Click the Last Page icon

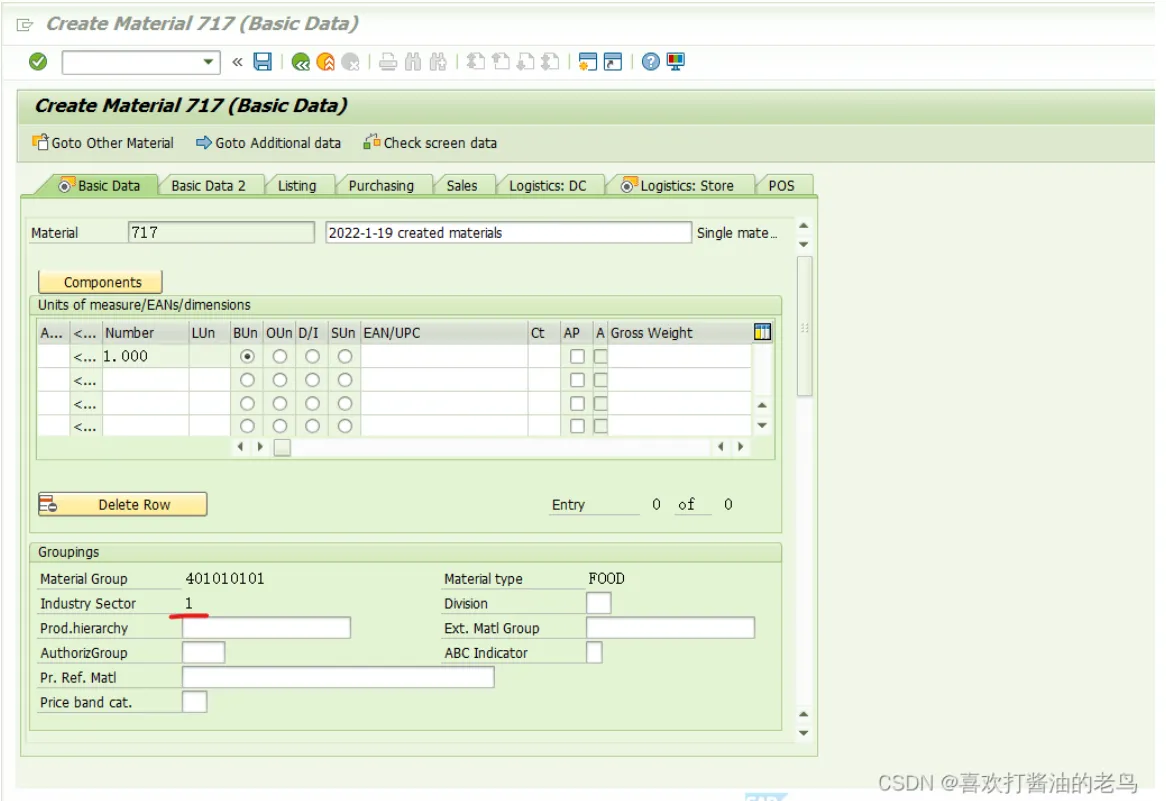tap(550, 62)
